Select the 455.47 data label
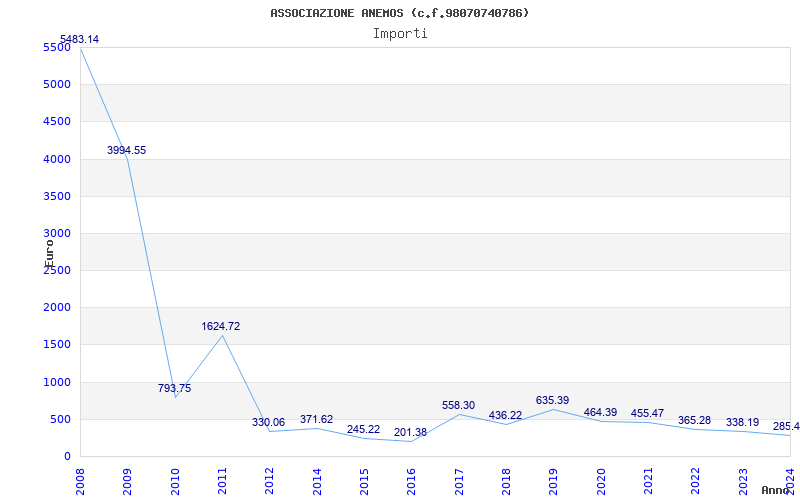 647,413
